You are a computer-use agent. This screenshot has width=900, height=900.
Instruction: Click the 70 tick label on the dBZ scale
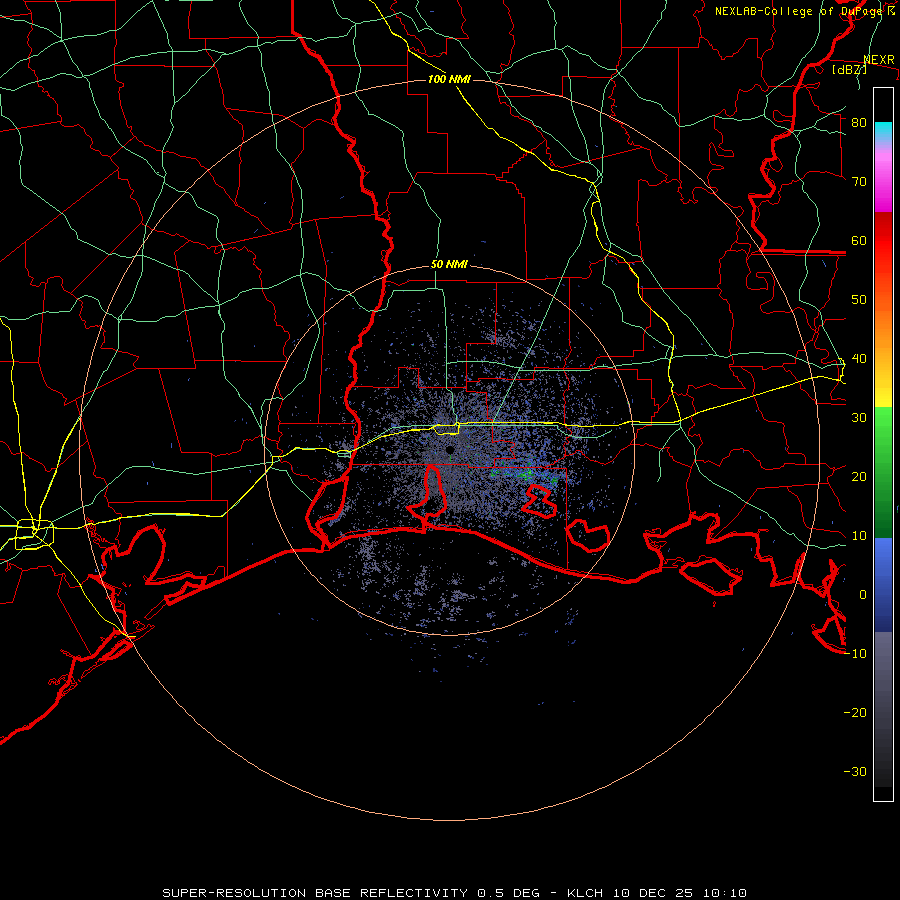pyautogui.click(x=859, y=182)
